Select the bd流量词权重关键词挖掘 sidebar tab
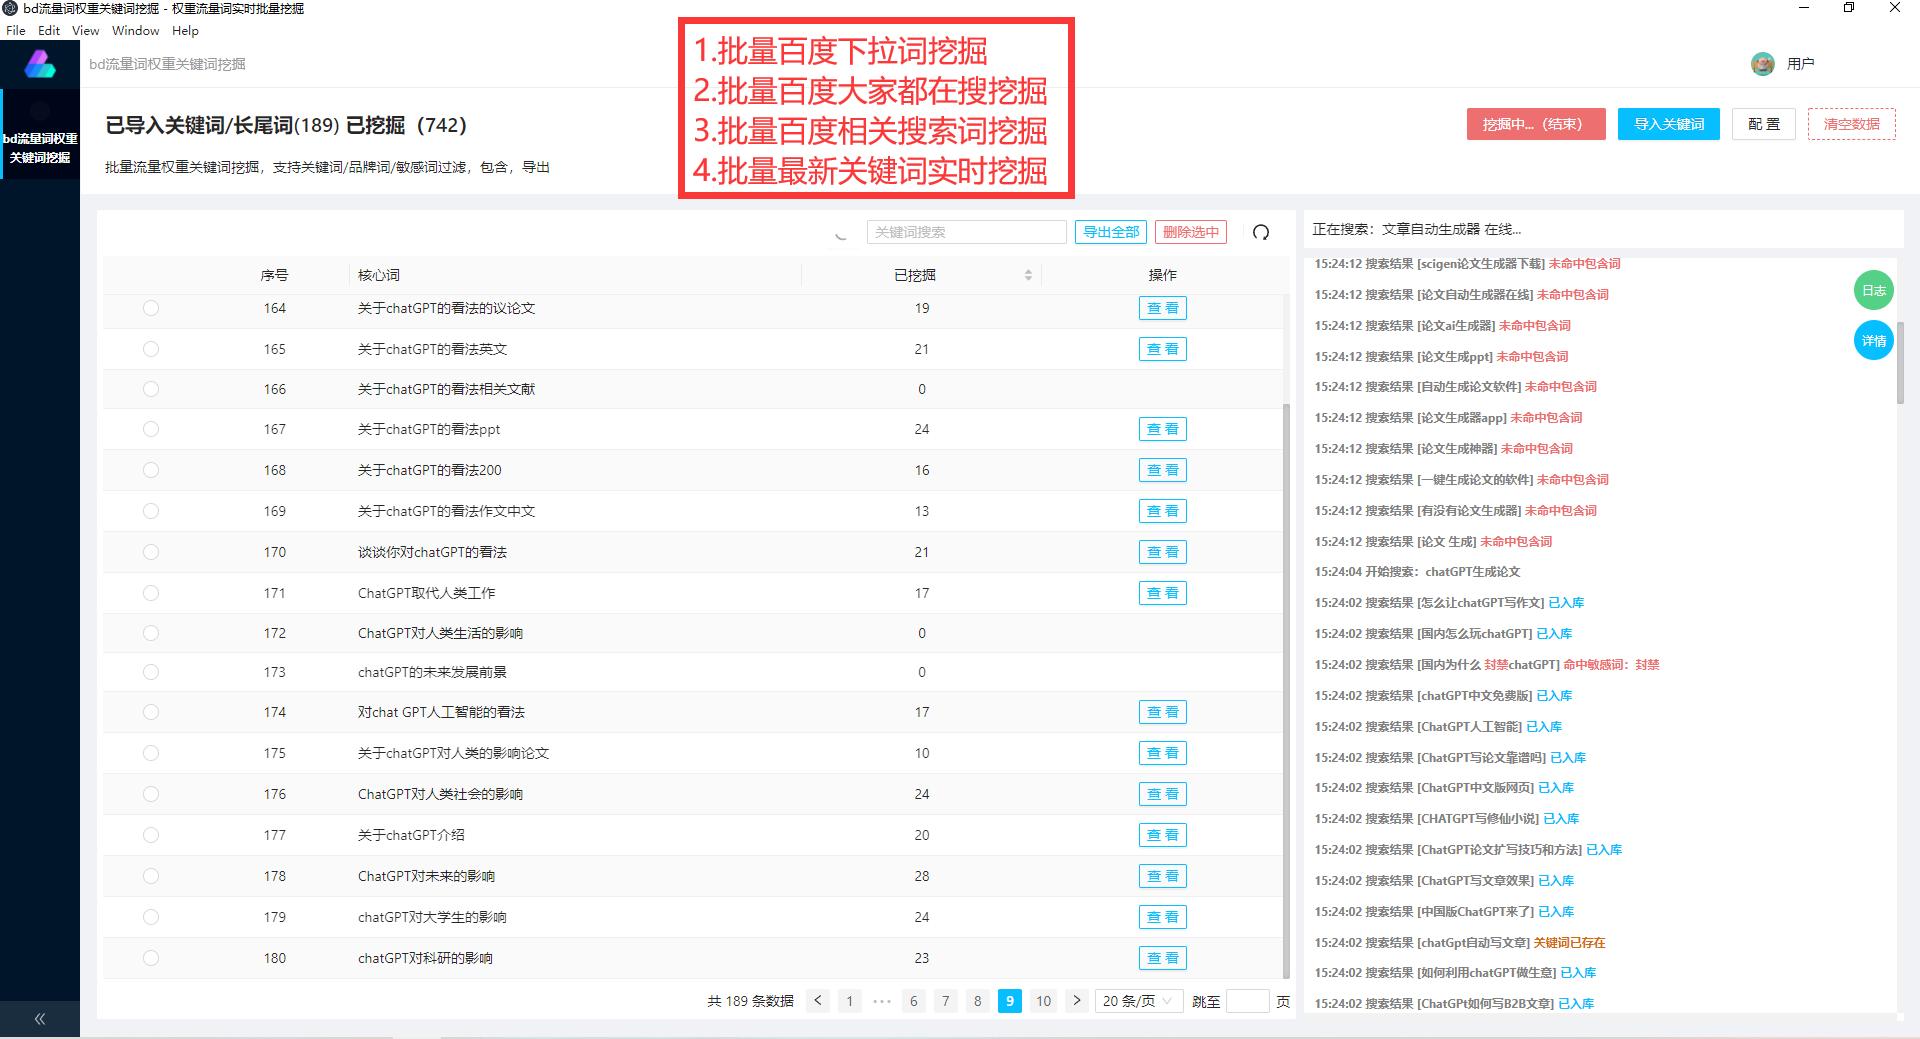 tap(40, 147)
